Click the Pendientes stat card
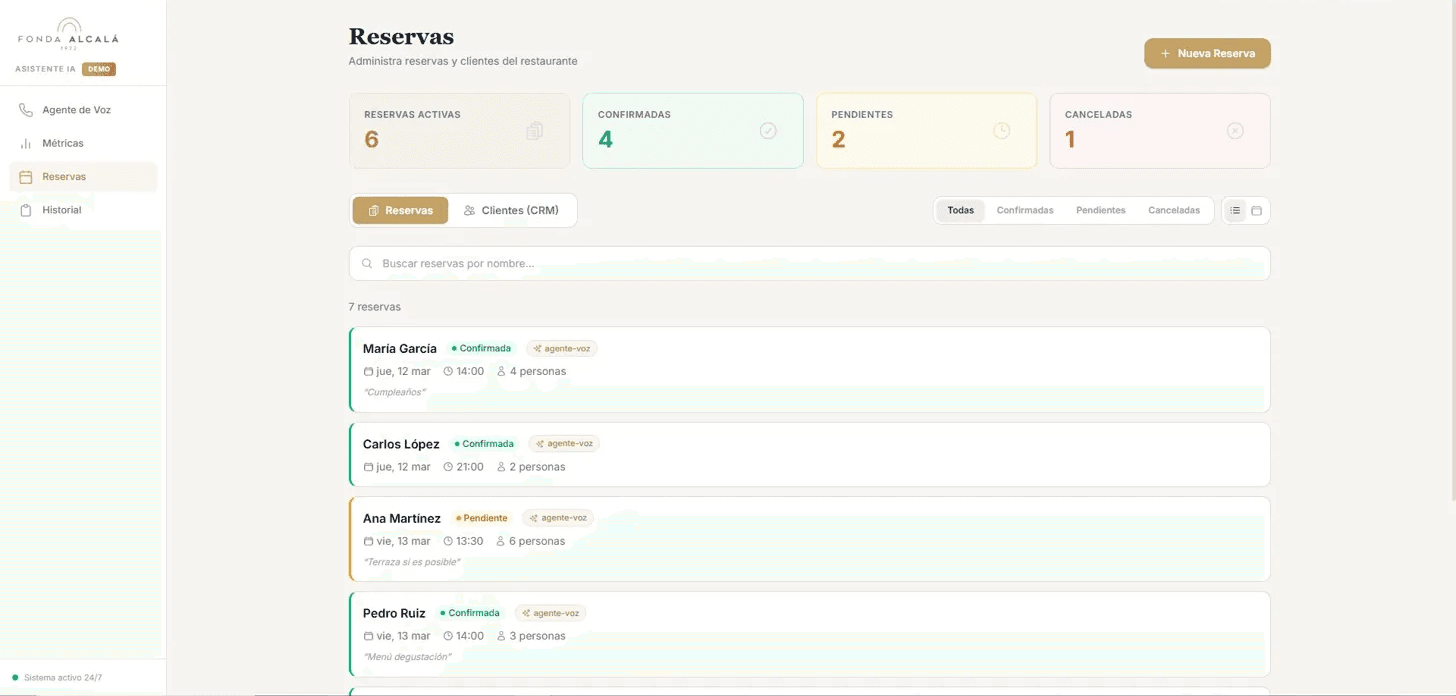 926,131
